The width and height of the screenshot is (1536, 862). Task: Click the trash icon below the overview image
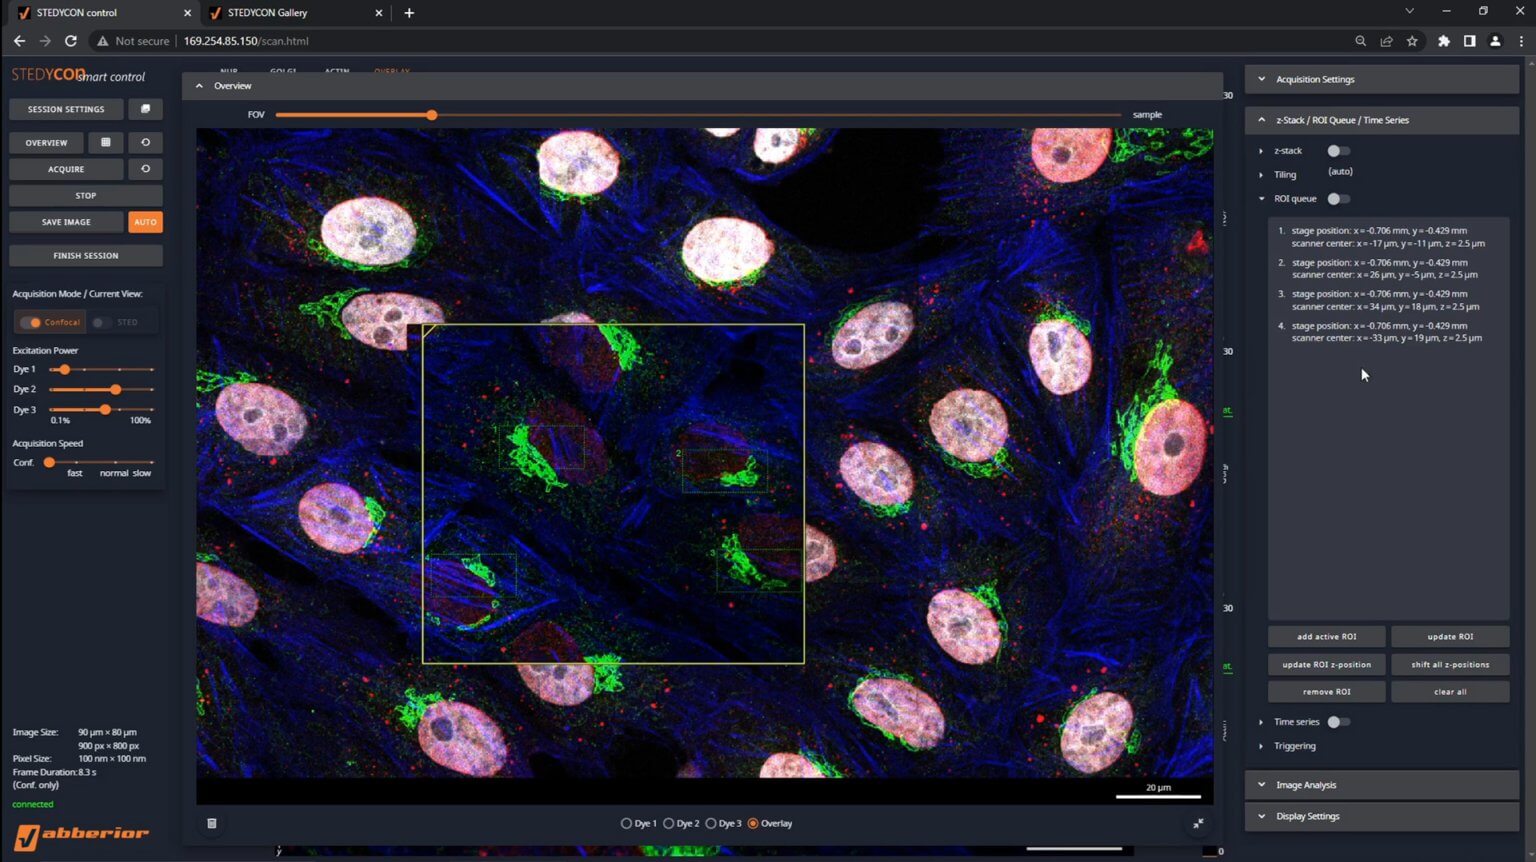pyautogui.click(x=212, y=823)
